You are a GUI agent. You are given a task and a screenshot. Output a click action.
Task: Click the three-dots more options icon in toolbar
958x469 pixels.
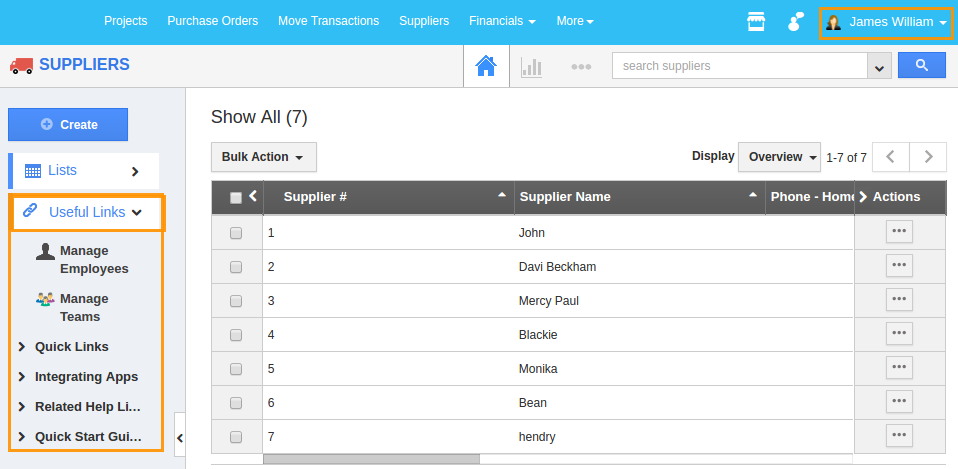(581, 67)
